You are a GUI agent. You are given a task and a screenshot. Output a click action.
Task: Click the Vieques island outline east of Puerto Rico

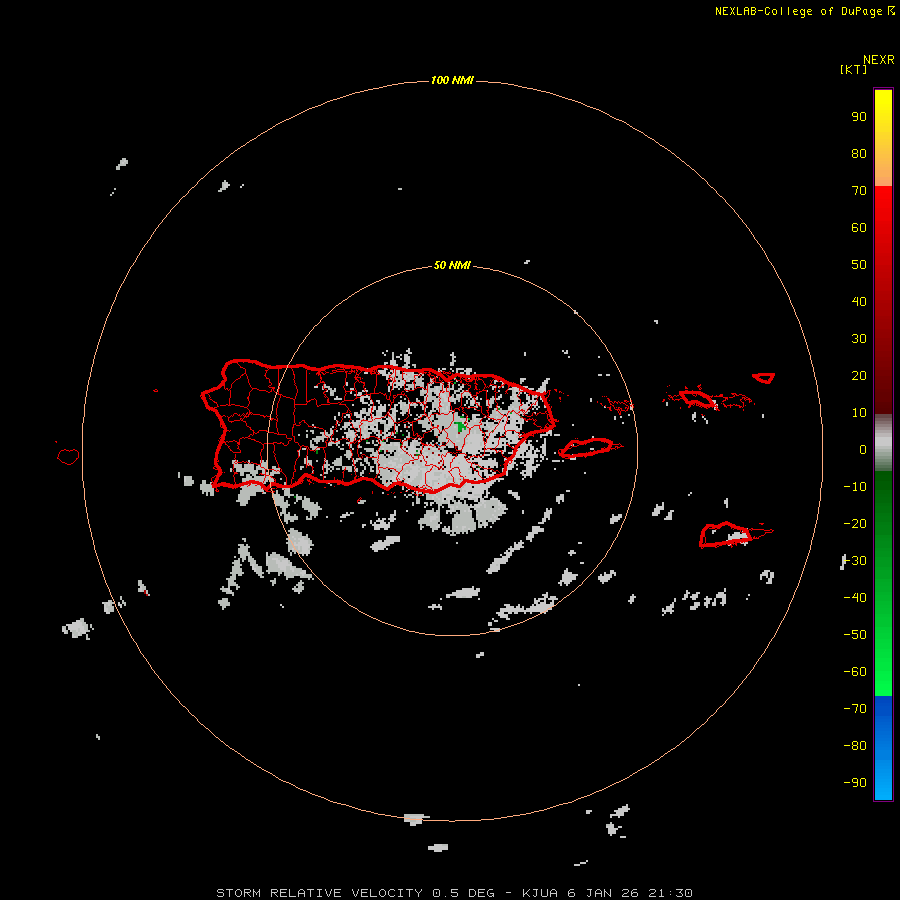587,448
